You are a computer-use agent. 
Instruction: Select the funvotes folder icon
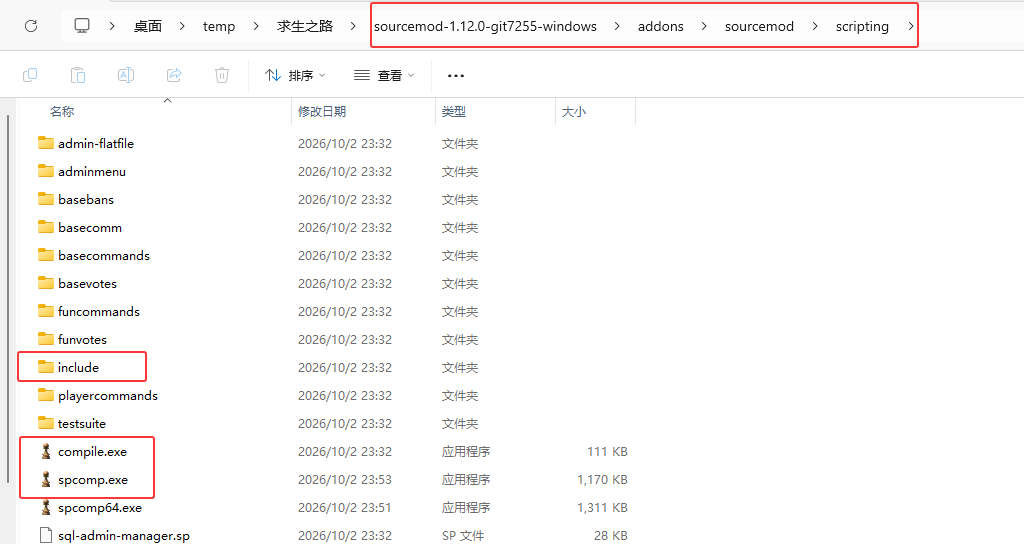(x=46, y=340)
